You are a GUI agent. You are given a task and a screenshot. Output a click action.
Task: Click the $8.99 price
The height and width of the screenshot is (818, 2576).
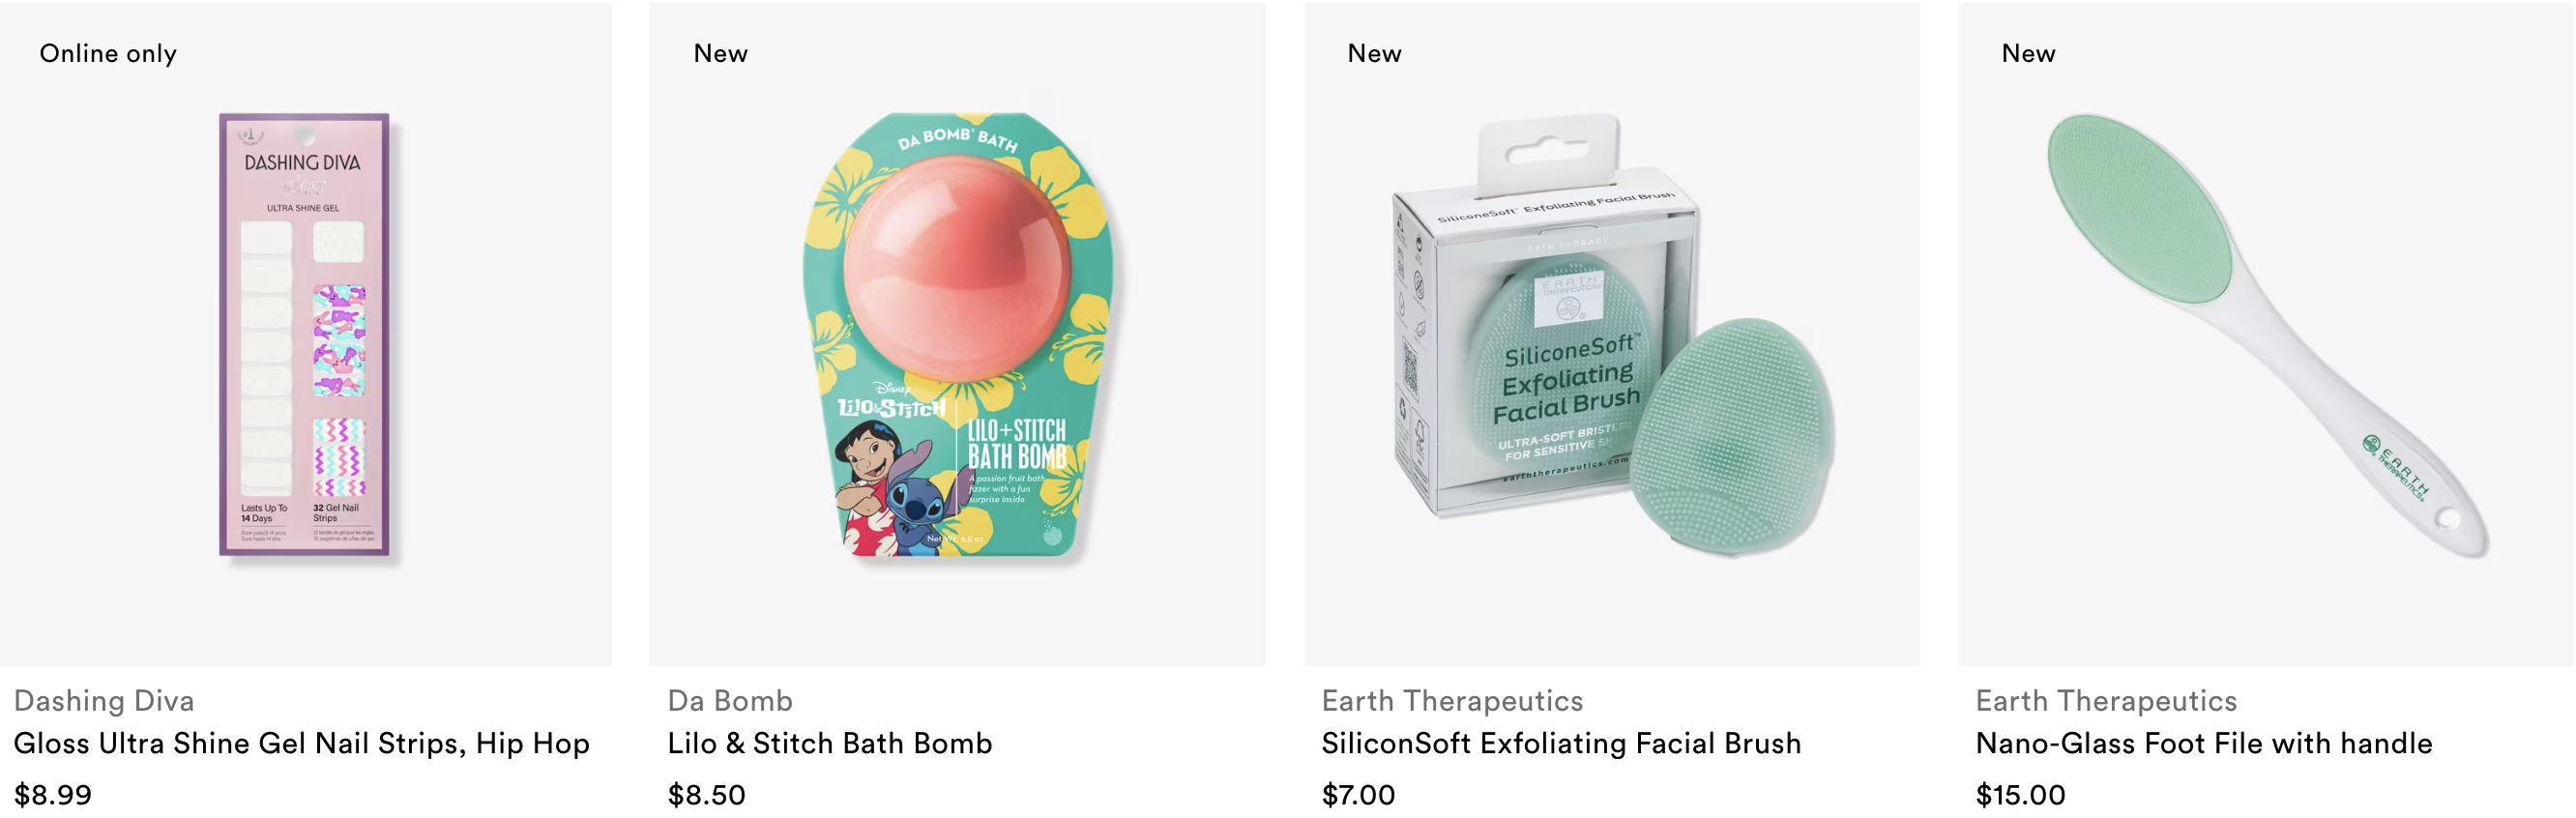pyautogui.click(x=53, y=795)
